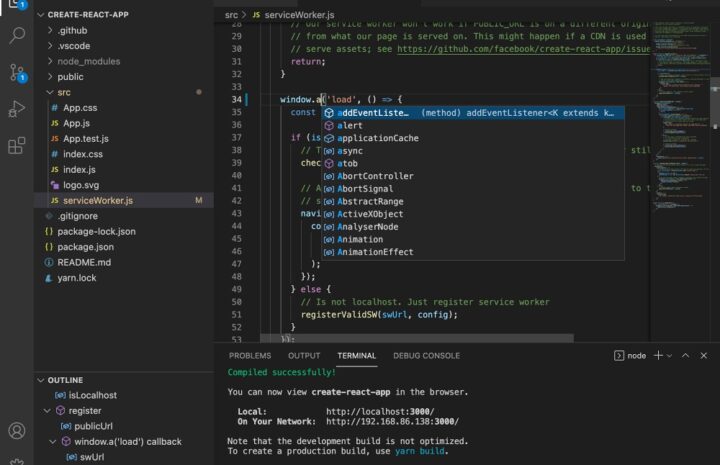
Task: Select isLocalhost in the outline
Action: [x=92, y=395]
